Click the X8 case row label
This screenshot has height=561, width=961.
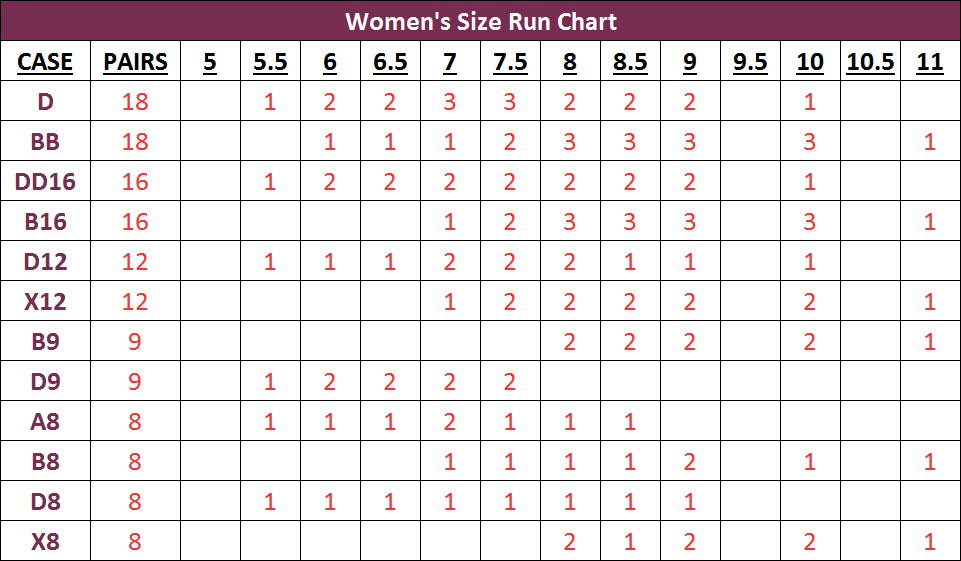45,542
